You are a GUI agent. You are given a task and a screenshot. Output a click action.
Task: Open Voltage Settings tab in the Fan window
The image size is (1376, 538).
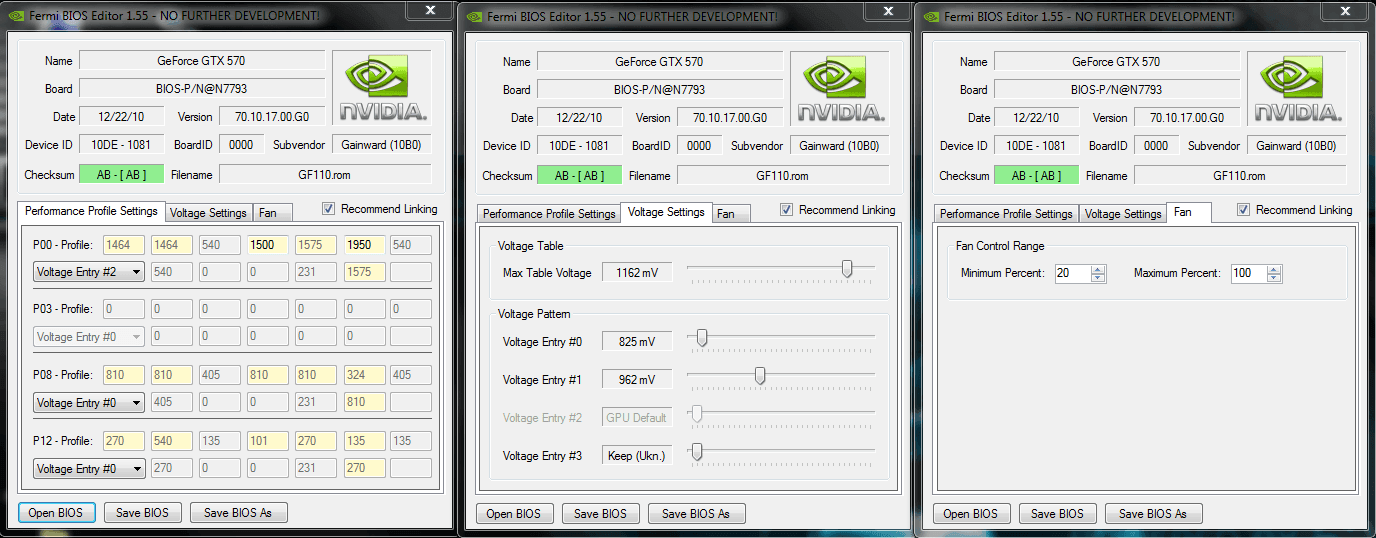[x=1123, y=214]
